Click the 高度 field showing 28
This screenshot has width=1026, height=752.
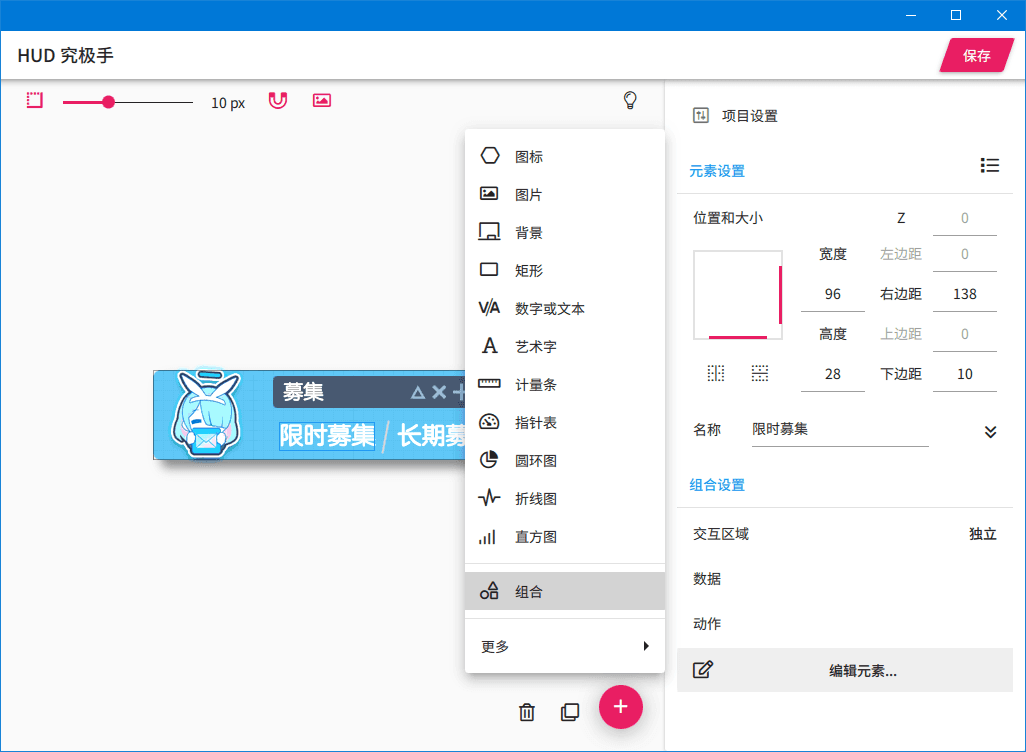coord(832,374)
